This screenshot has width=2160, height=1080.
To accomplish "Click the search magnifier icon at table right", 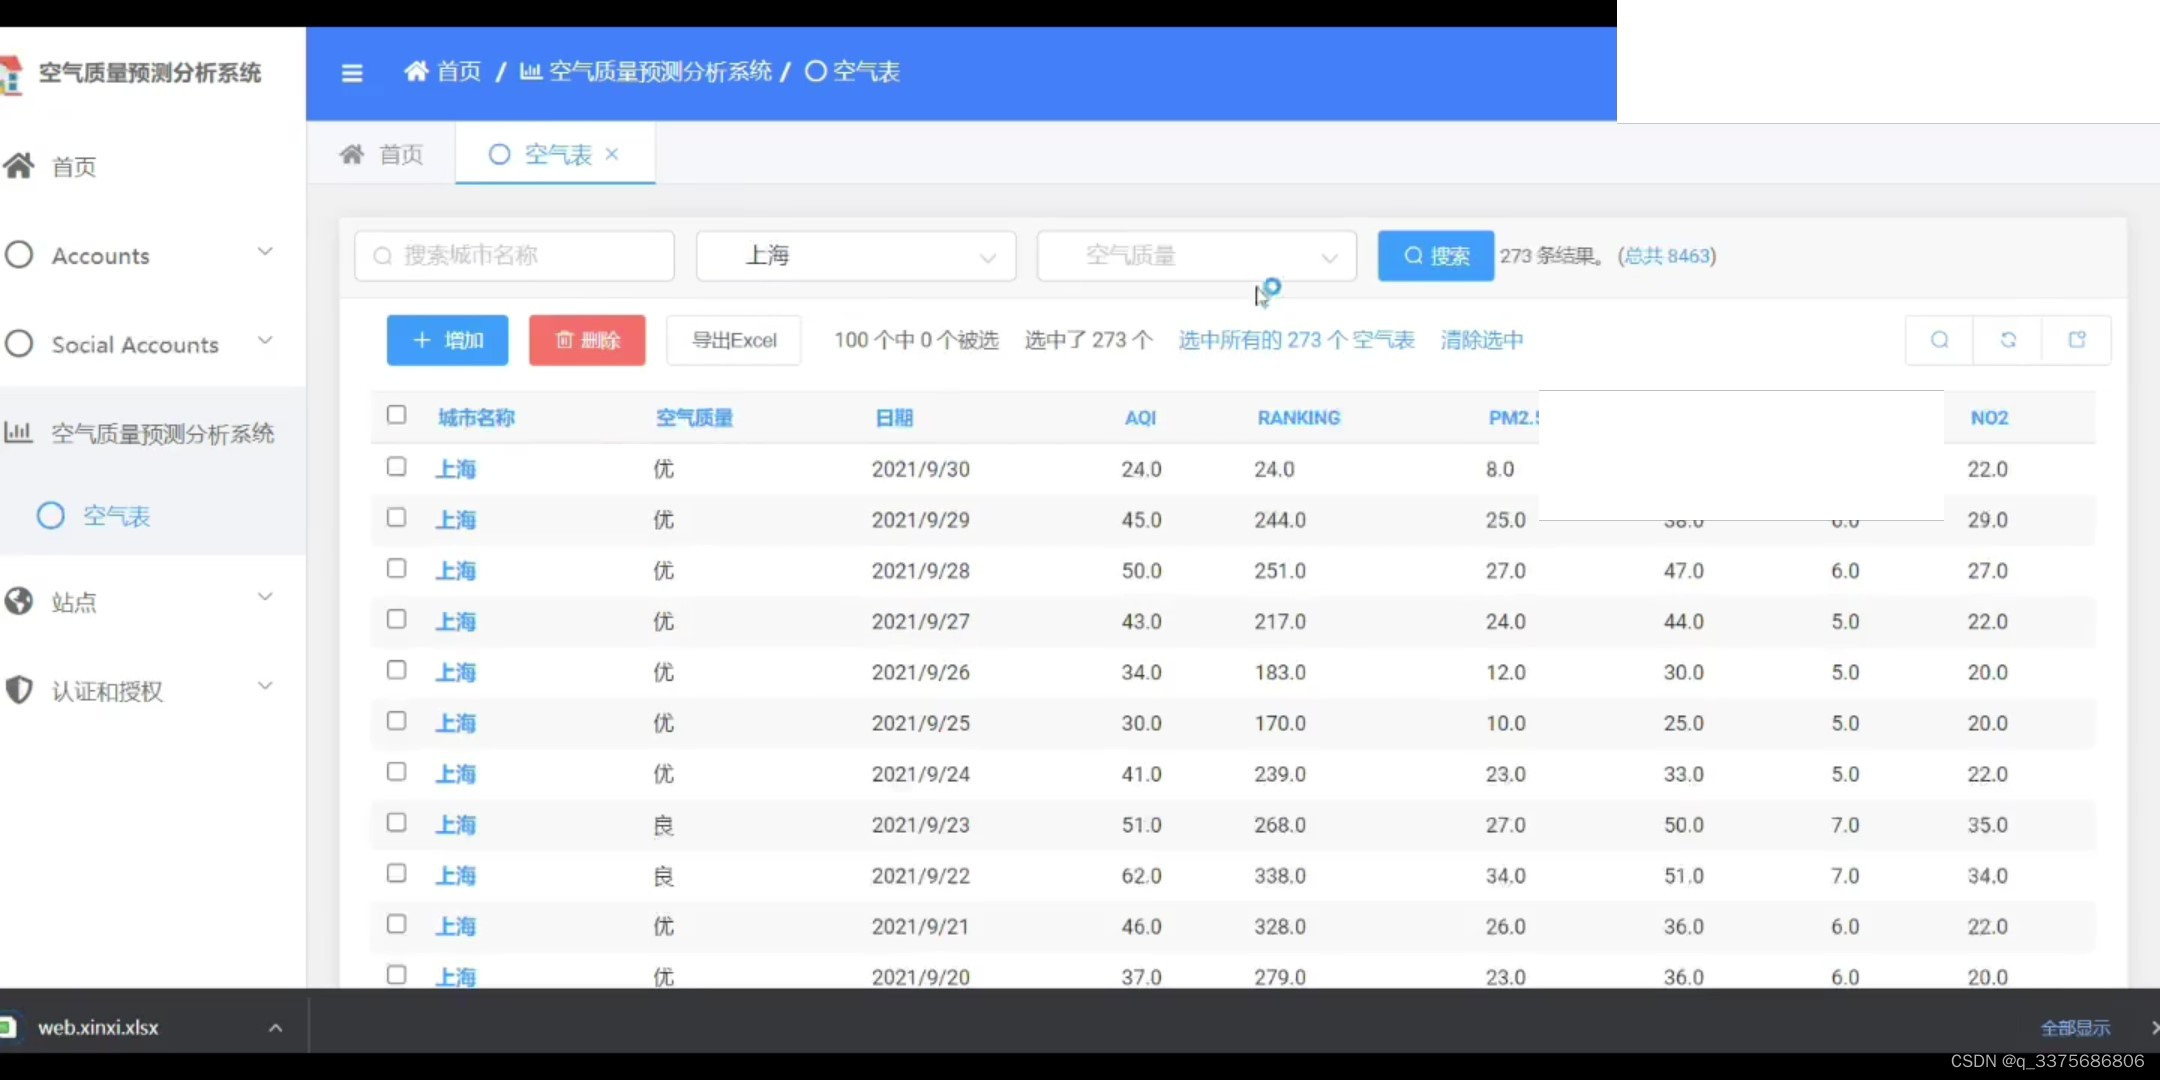I will coord(1939,340).
